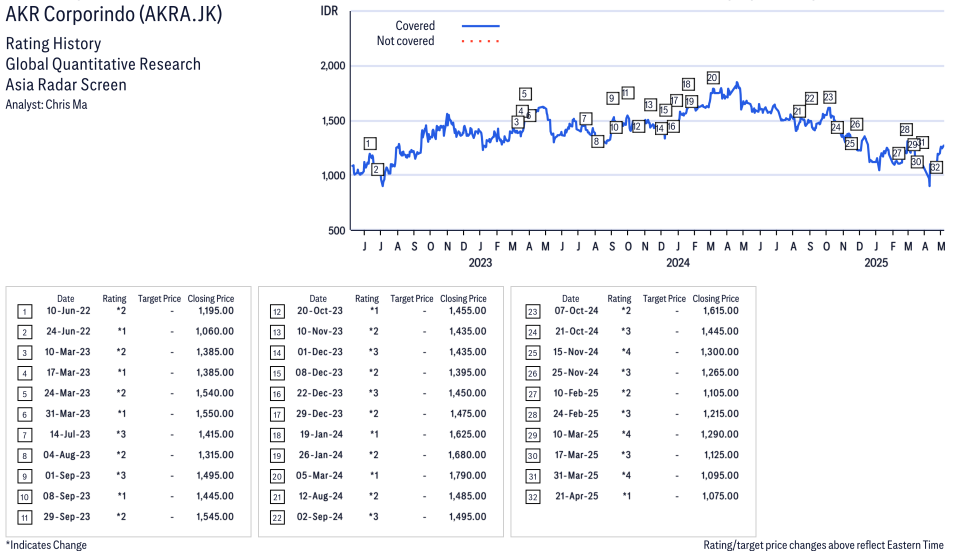The width and height of the screenshot is (955, 551).
Task: Click chart marker 9 on the price chart
Action: (612, 98)
